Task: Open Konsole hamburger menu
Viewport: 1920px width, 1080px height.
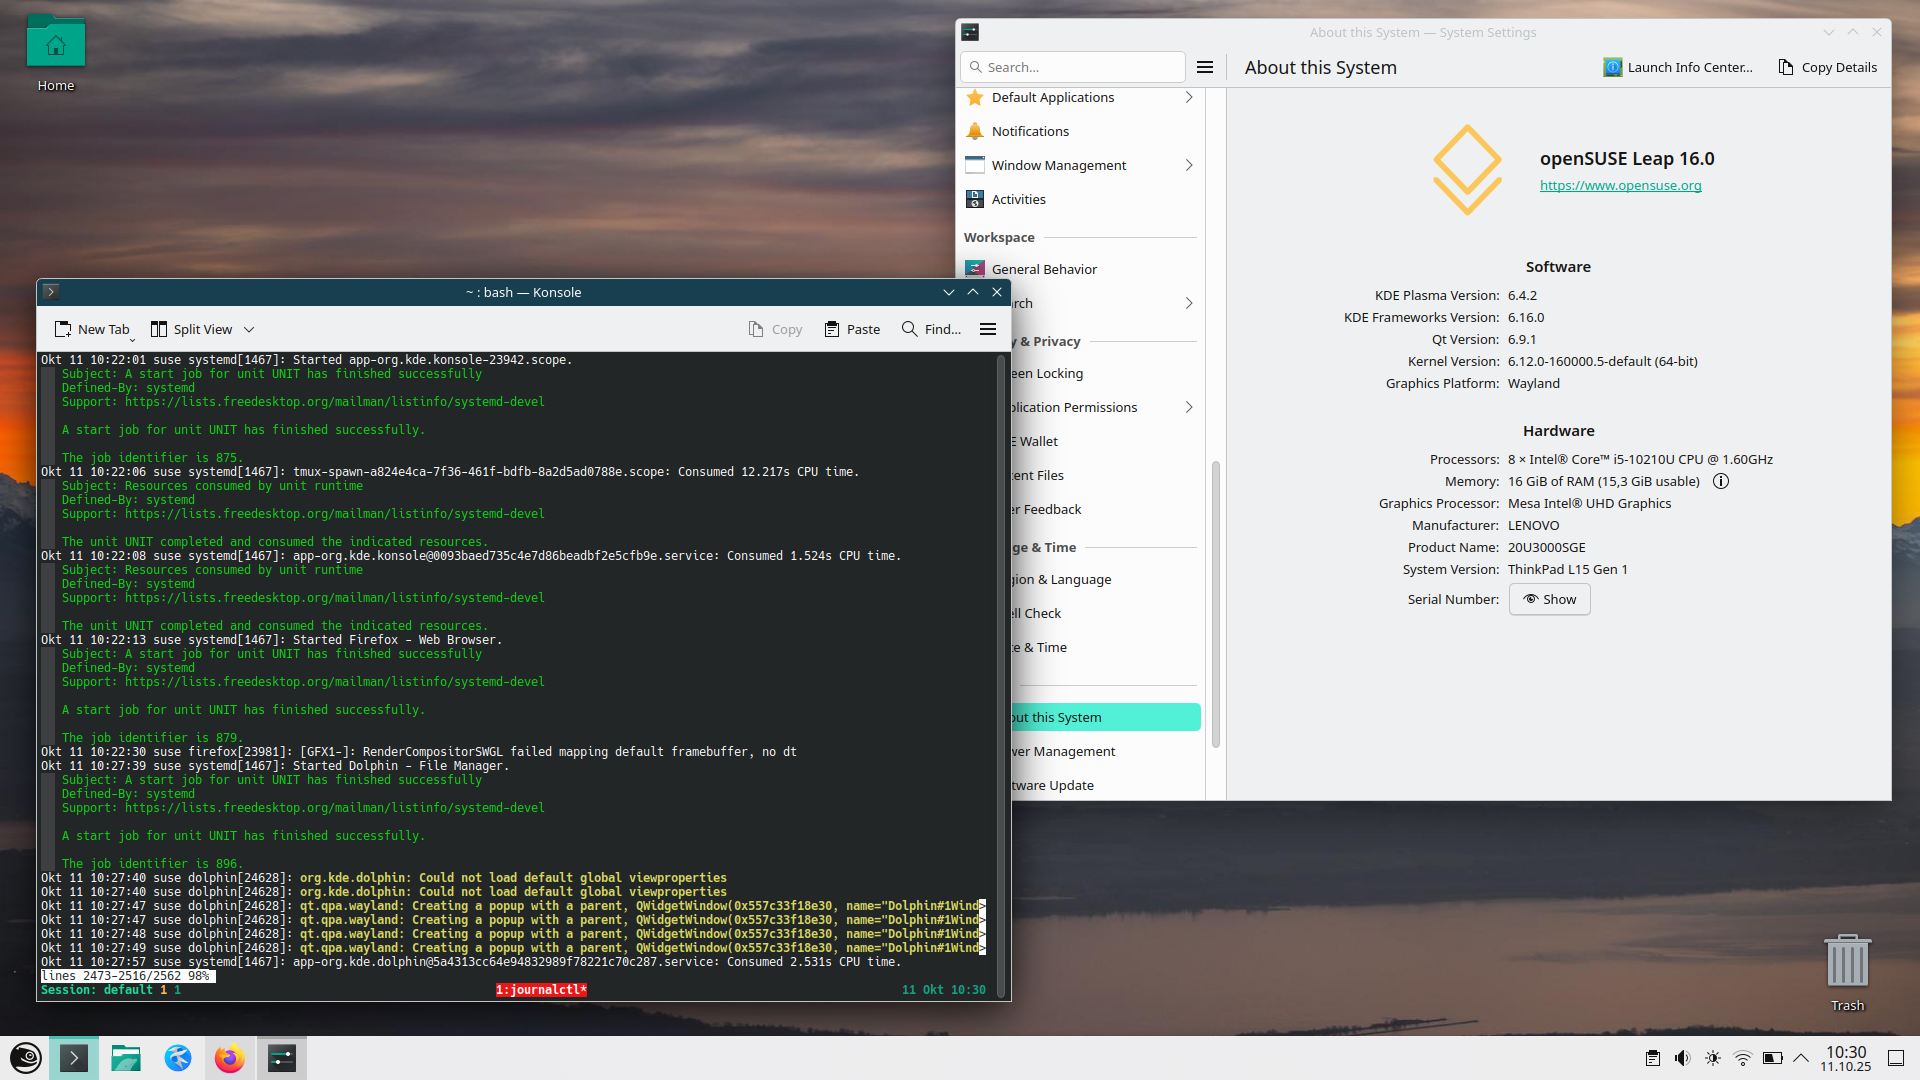Action: 988,329
